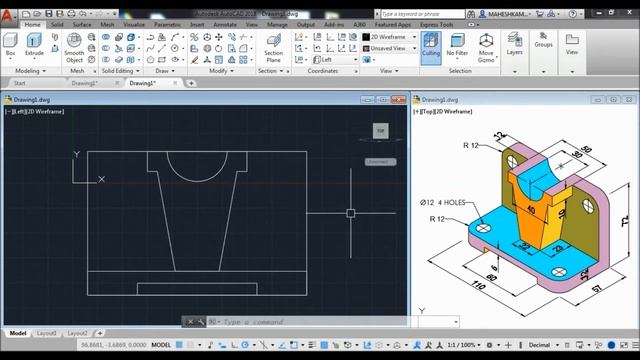Click MODEL space toggle in status bar

point(161,345)
